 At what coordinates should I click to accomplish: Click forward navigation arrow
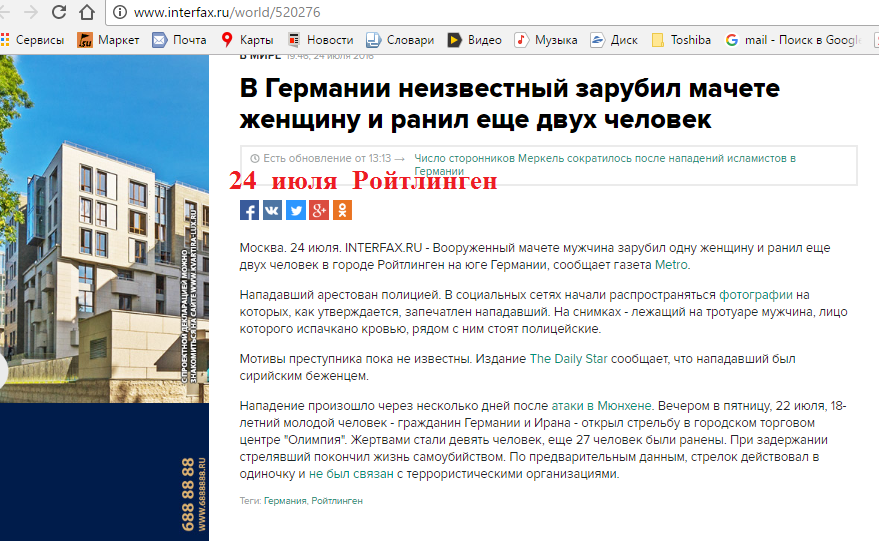pyautogui.click(x=30, y=12)
